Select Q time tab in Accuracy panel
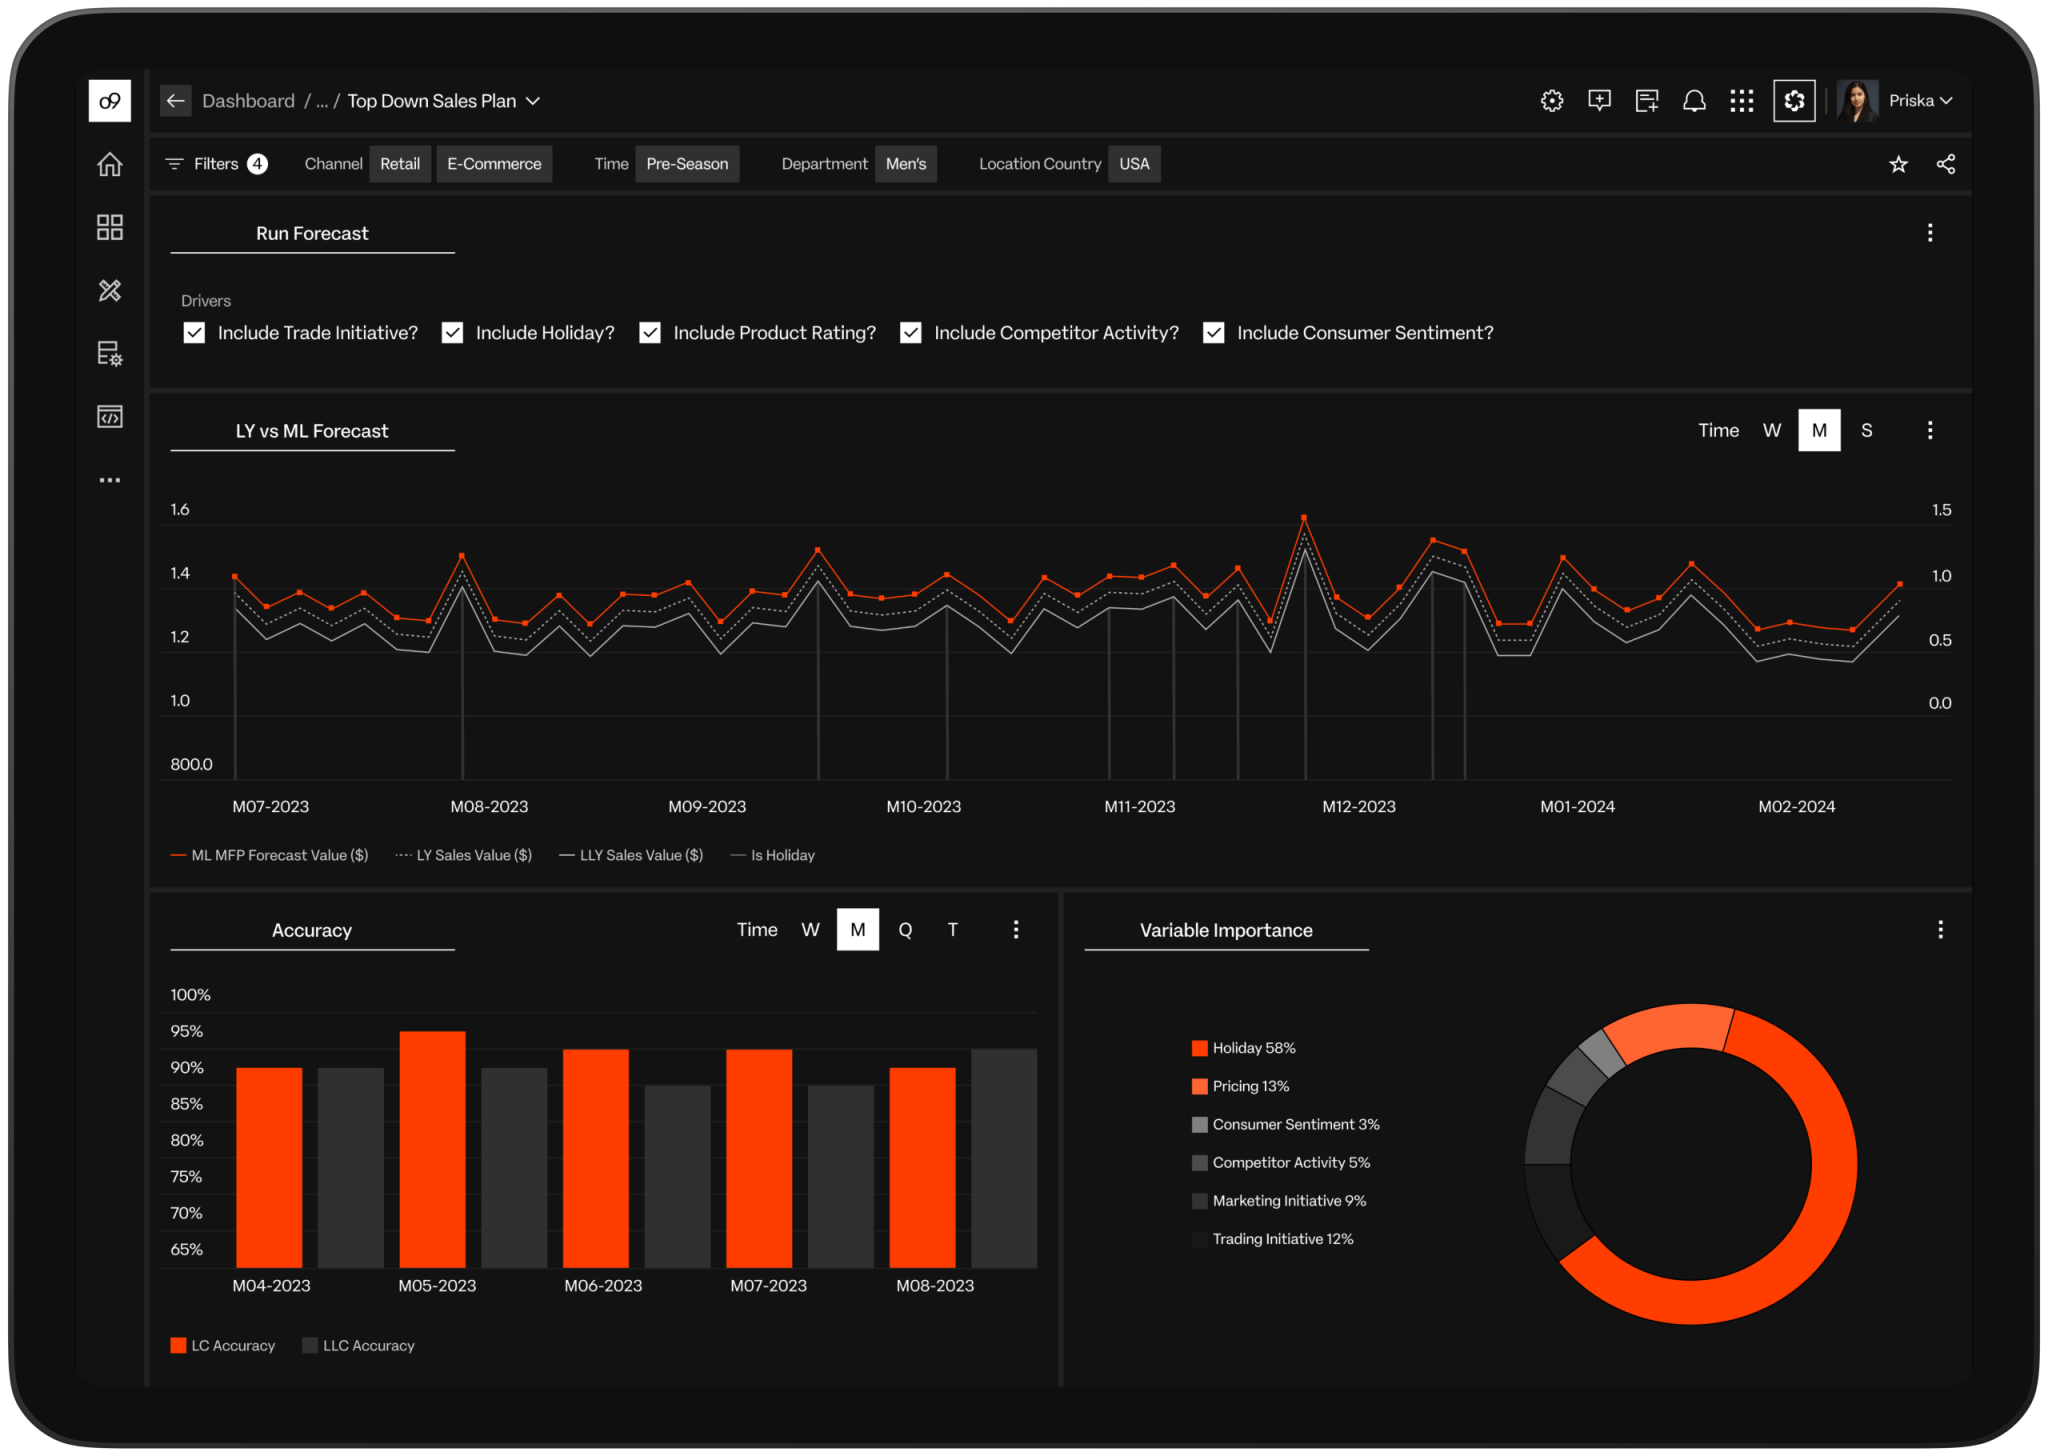The image size is (2048, 1456). tap(905, 930)
